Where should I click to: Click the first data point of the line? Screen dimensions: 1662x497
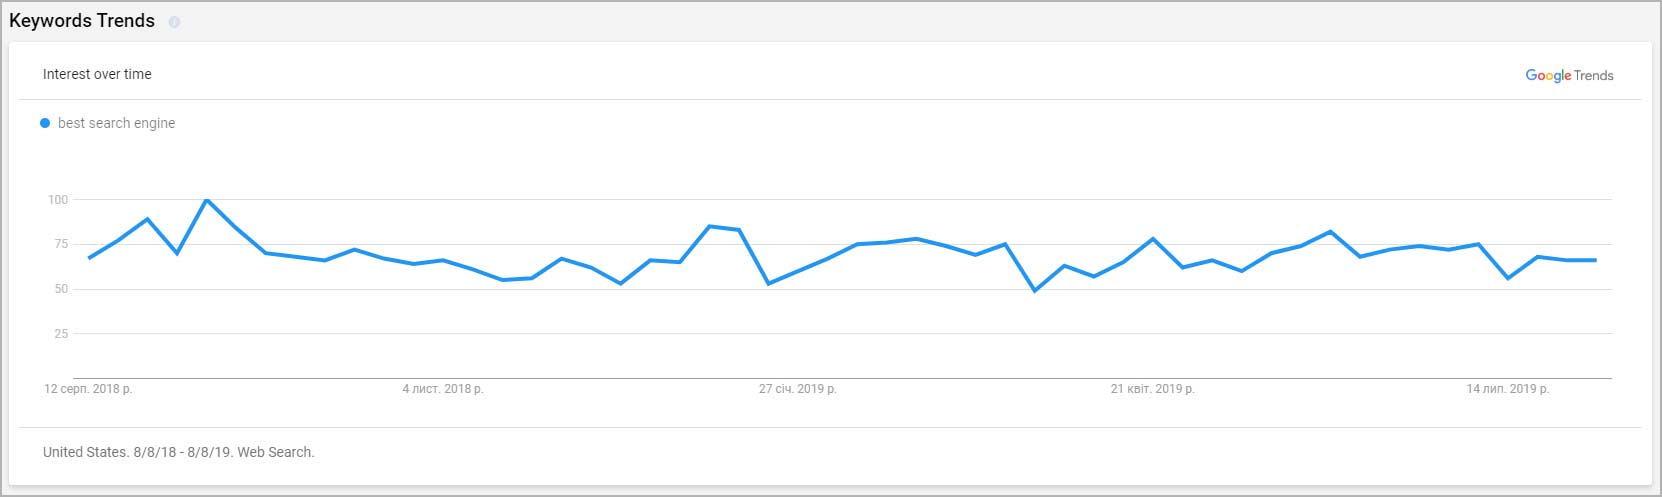pyautogui.click(x=89, y=258)
